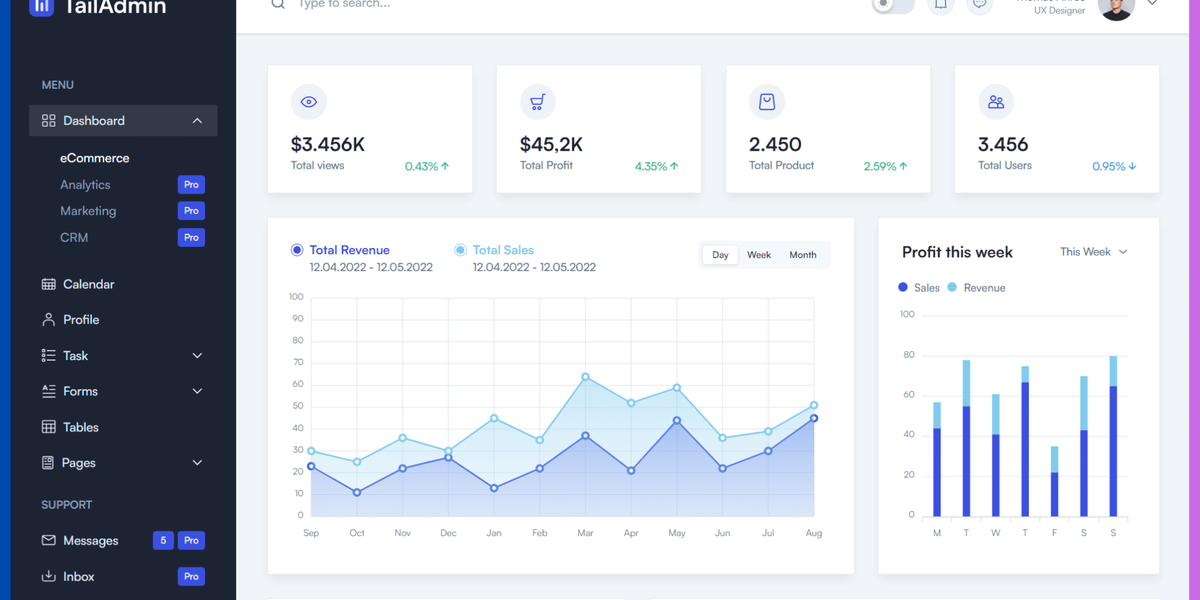Switch to the Month chart tab
The image size is (1200, 600).
tap(803, 255)
